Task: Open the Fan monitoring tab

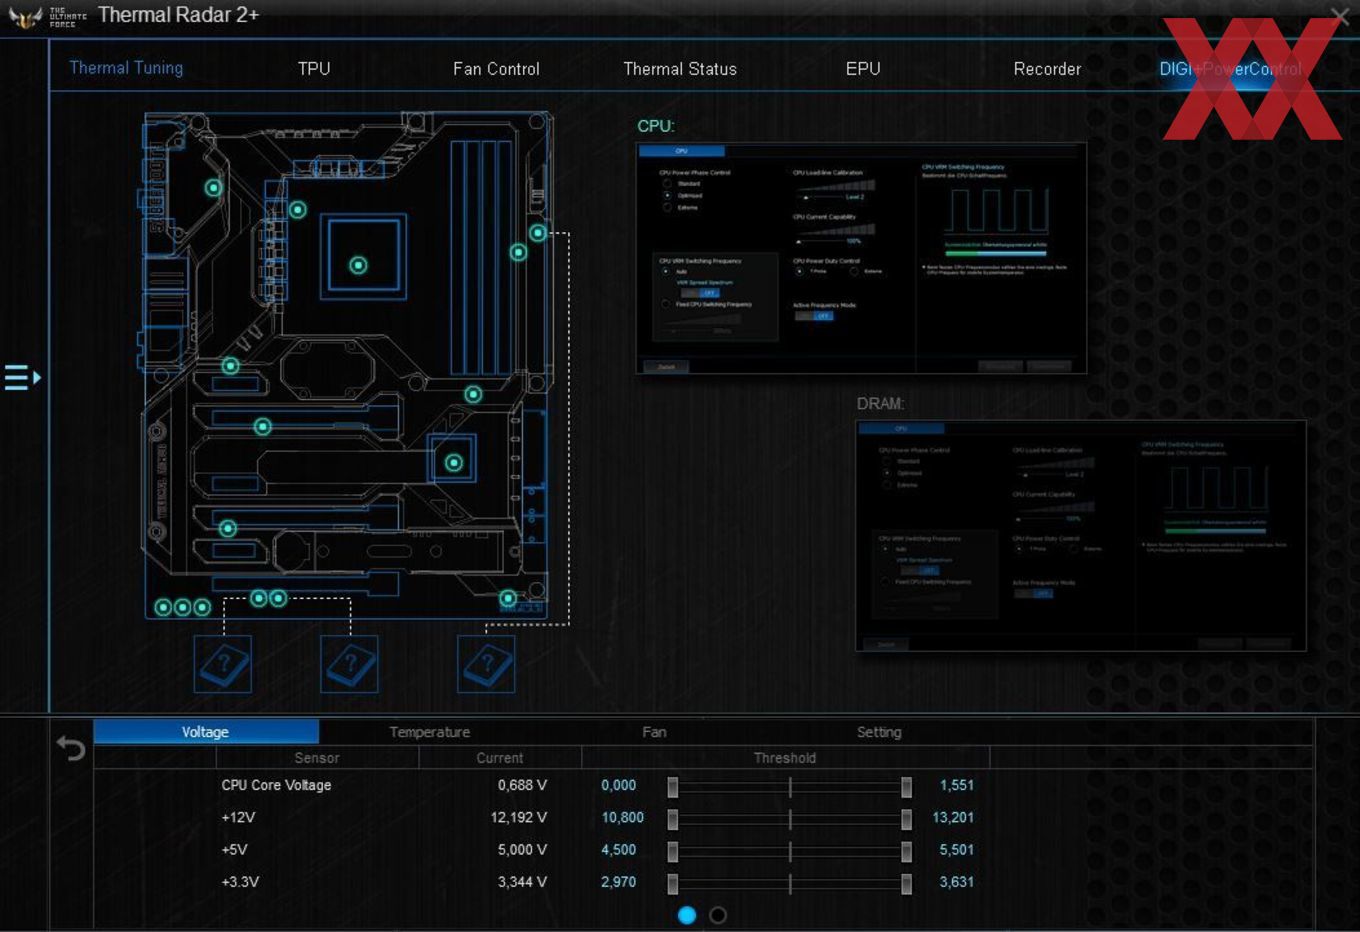Action: pyautogui.click(x=654, y=732)
